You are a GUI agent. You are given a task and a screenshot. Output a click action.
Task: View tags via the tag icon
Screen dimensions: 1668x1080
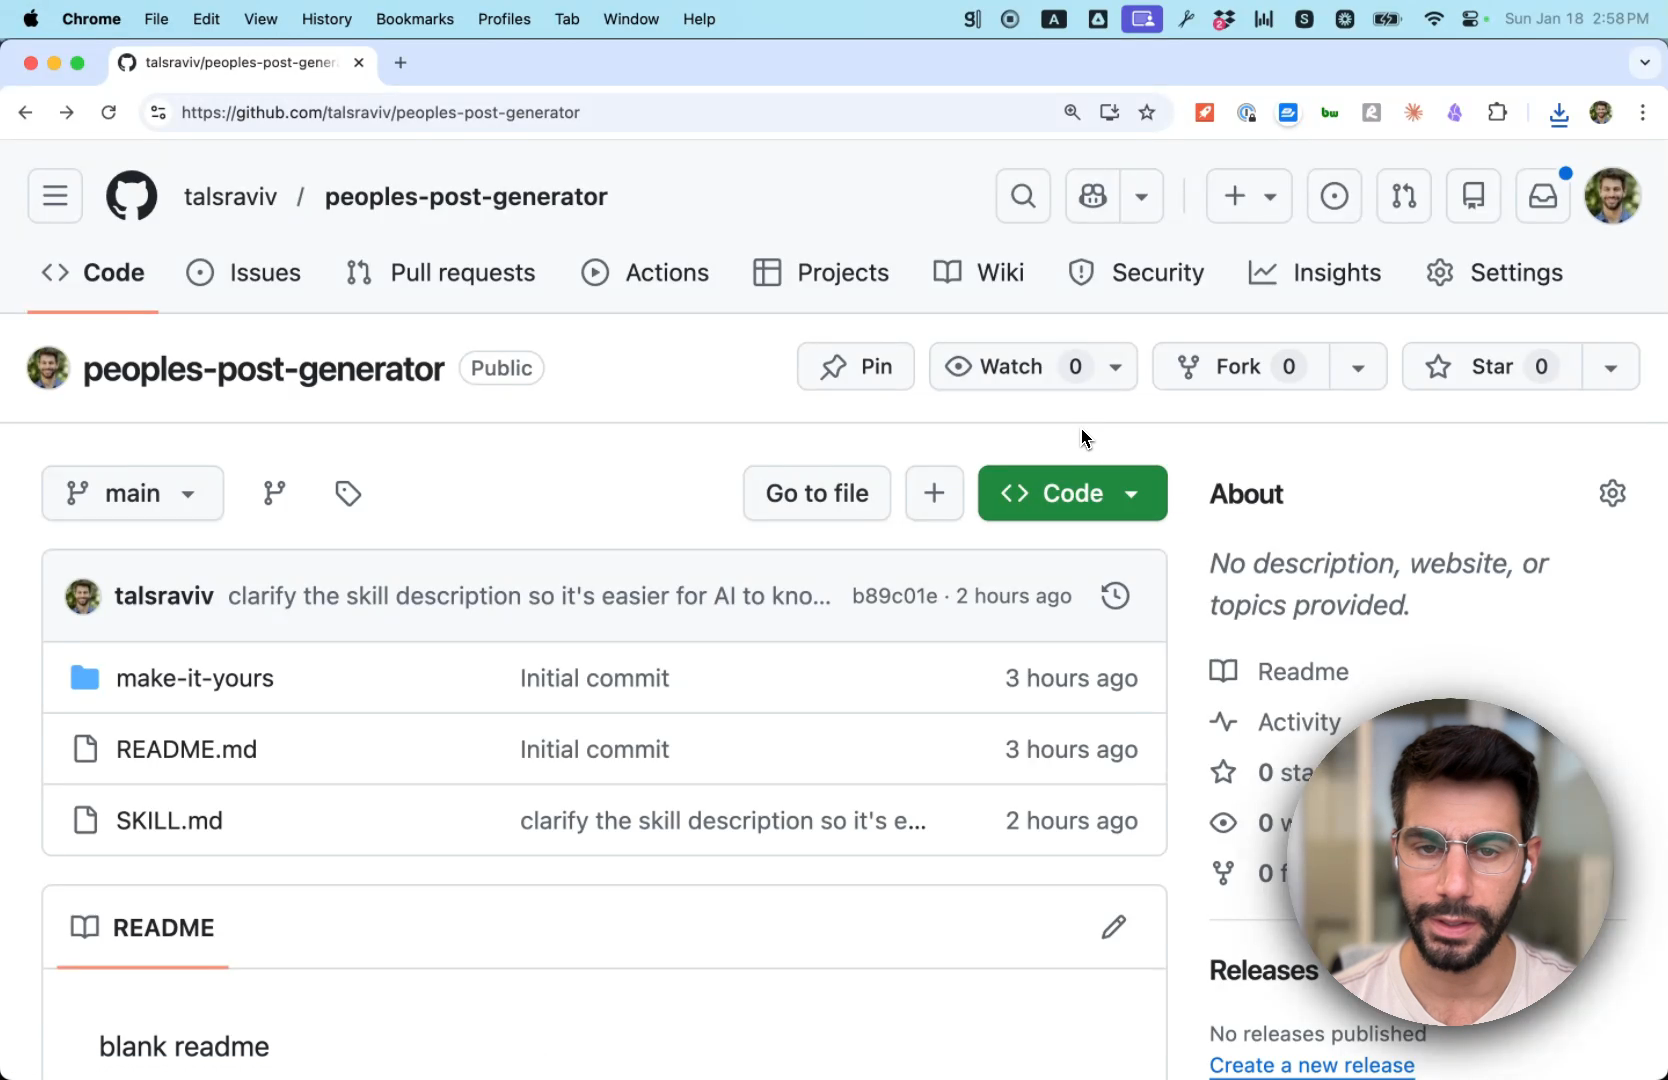[x=348, y=493]
